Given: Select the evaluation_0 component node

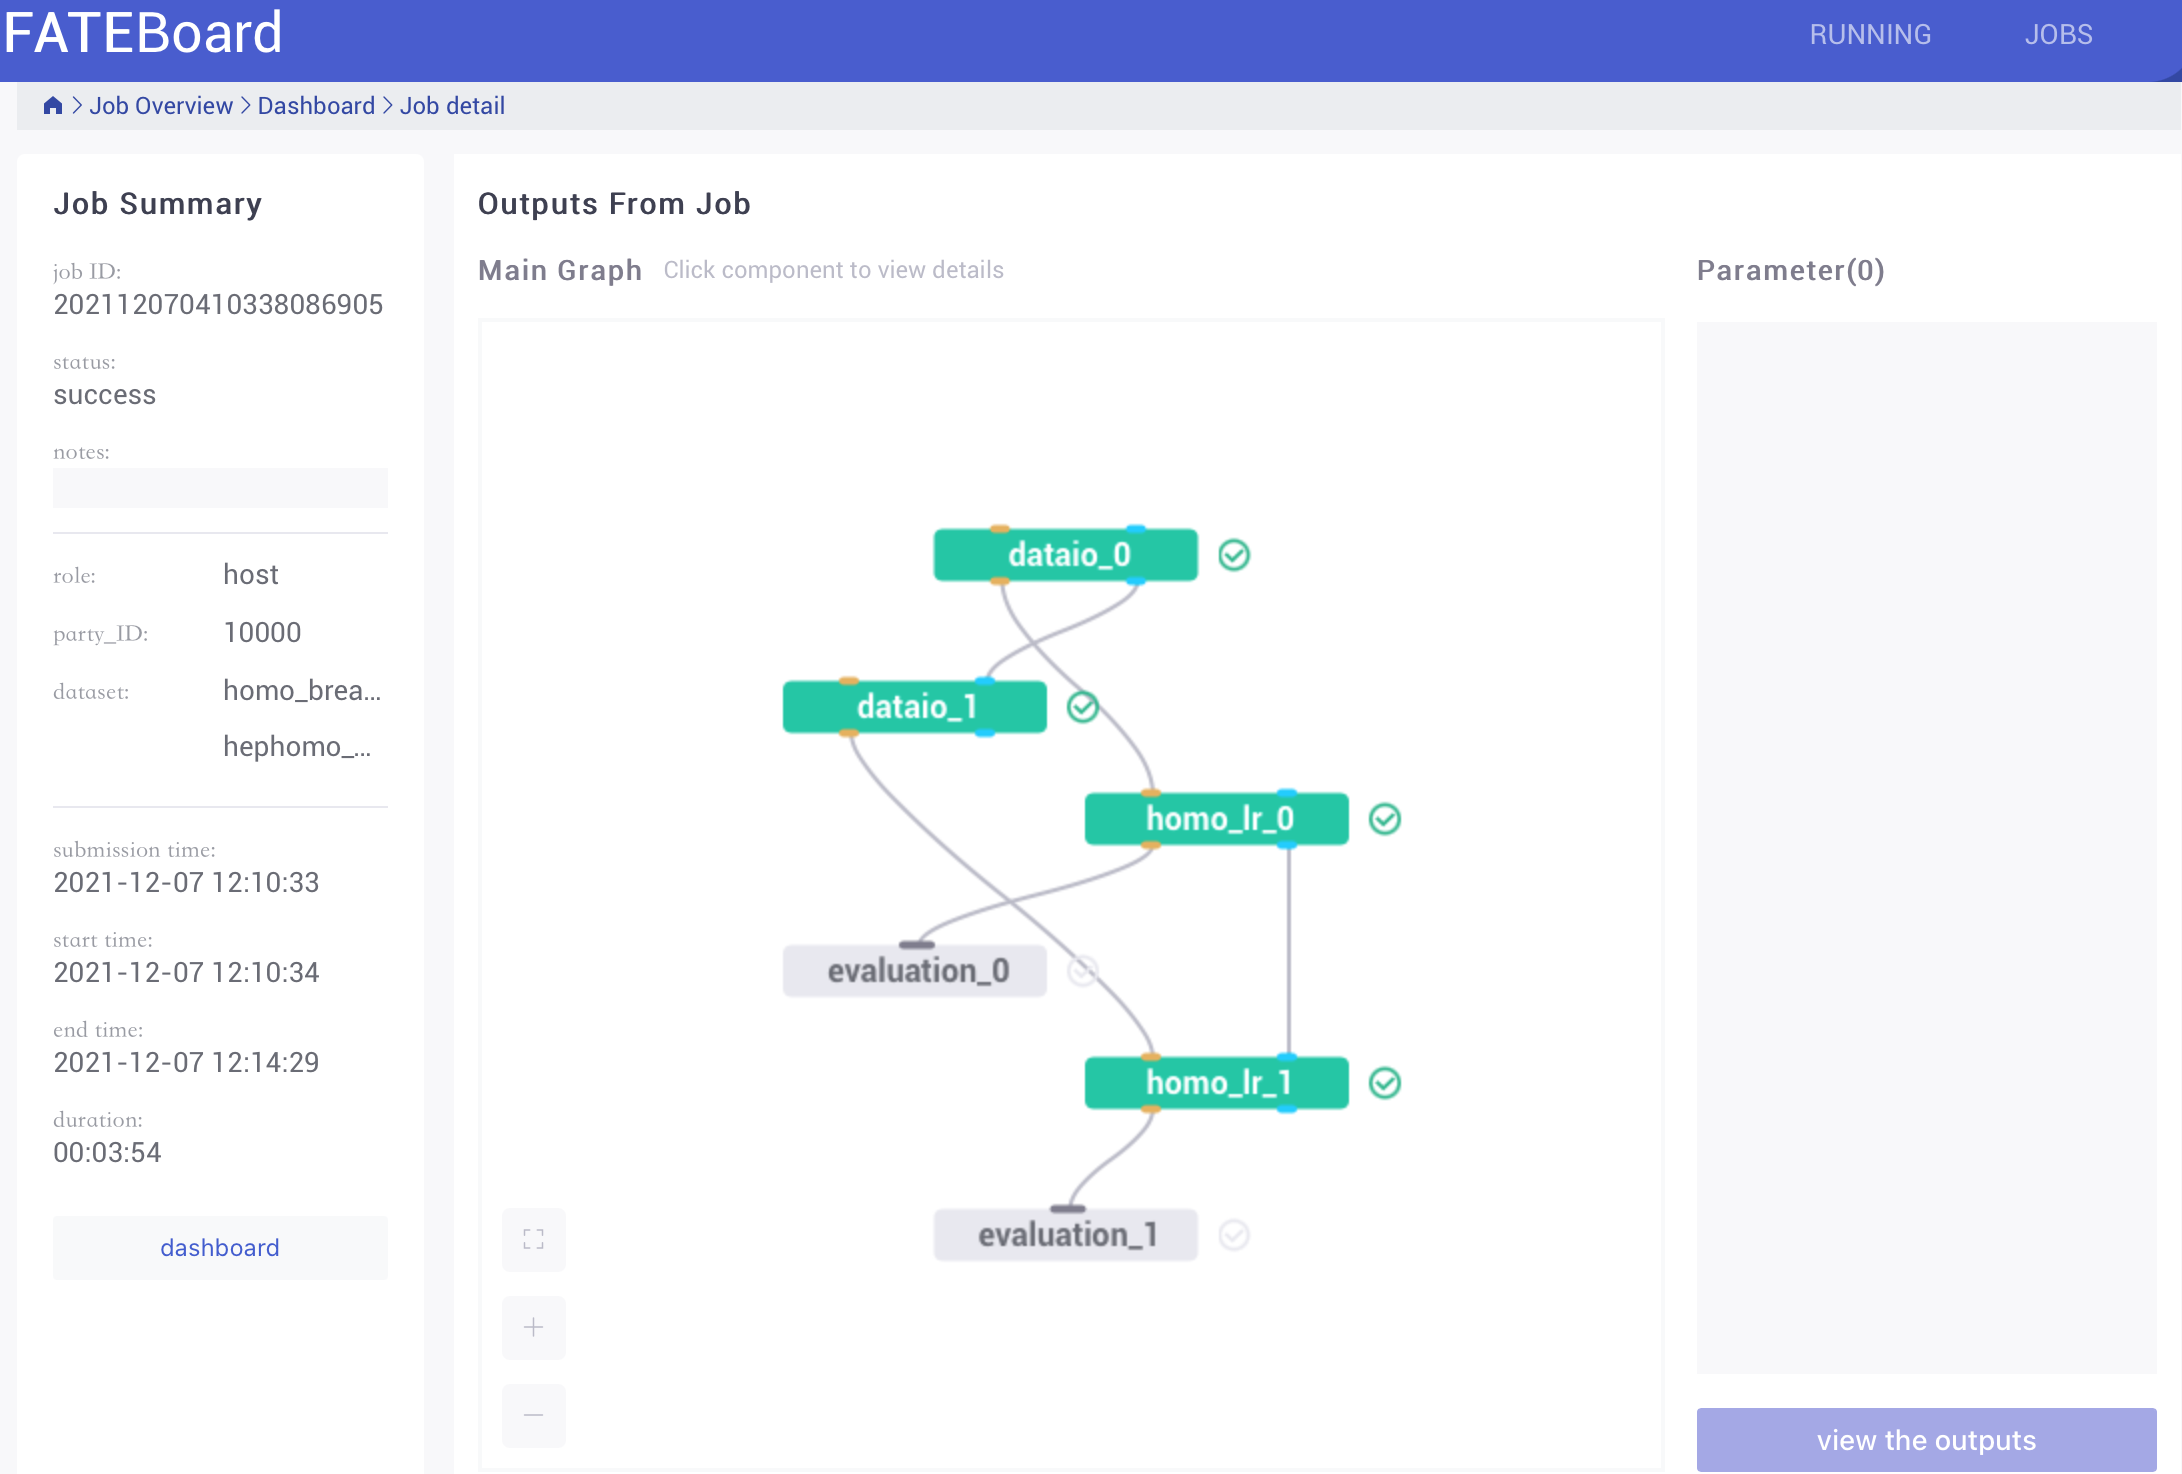Looking at the screenshot, I should [914, 971].
